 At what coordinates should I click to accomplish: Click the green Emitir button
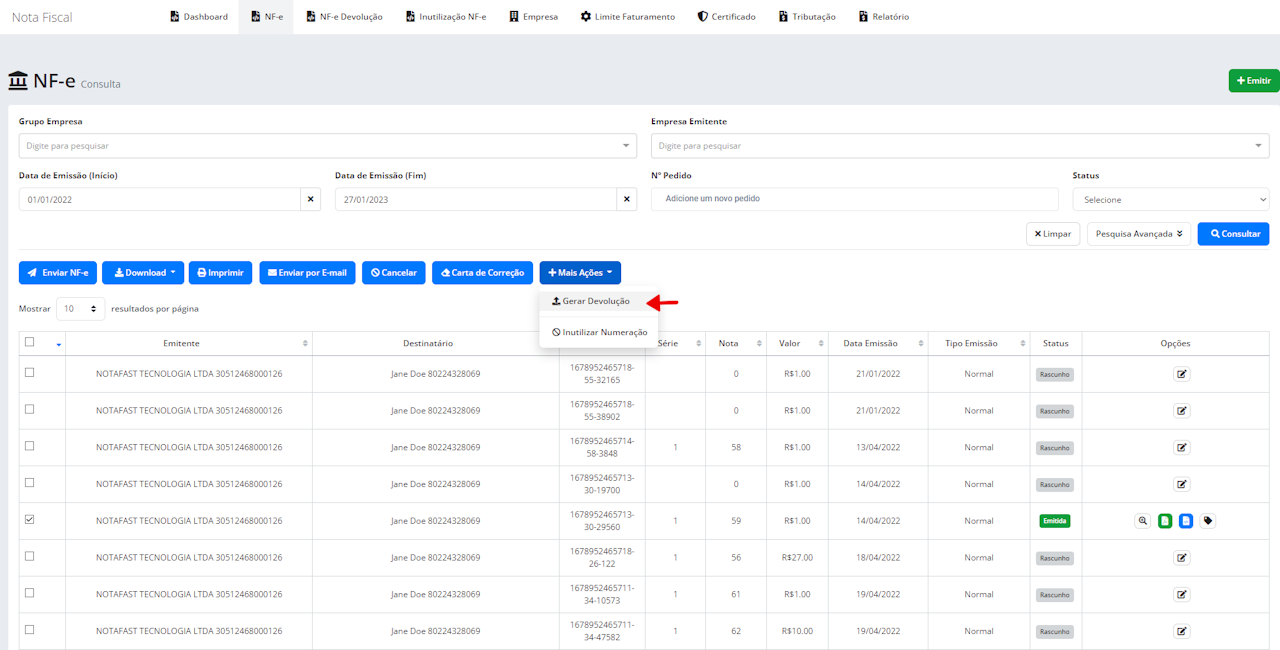[1253, 79]
